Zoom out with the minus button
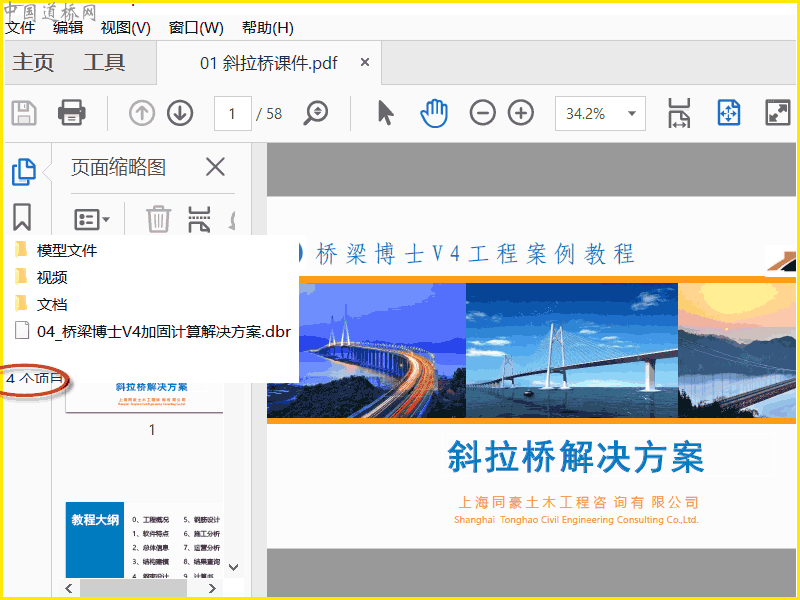800x600 pixels. pyautogui.click(x=483, y=113)
